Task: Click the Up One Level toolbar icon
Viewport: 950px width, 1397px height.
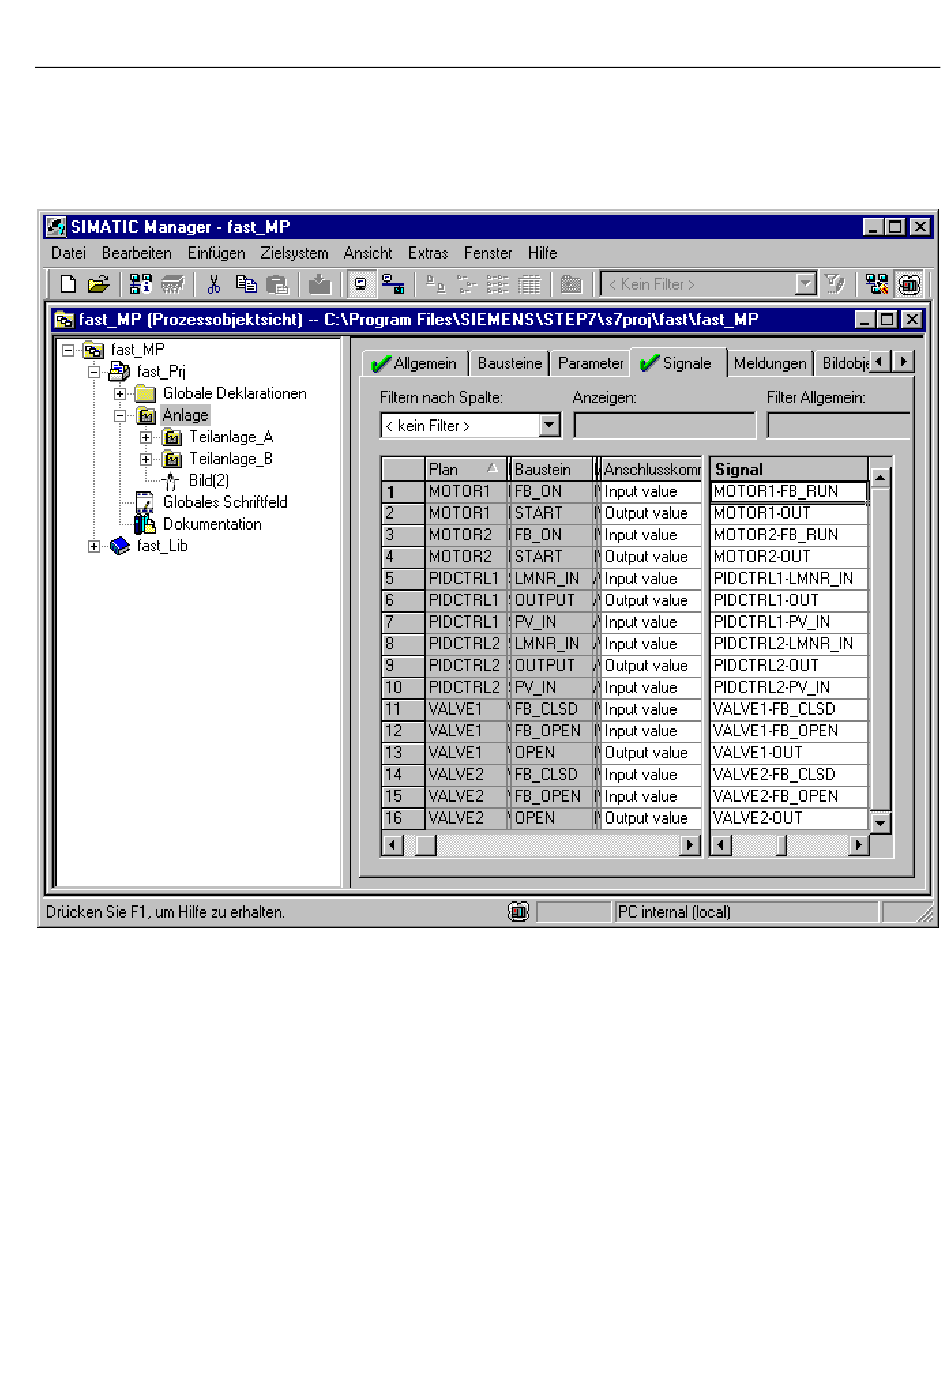Action: pos(571,285)
